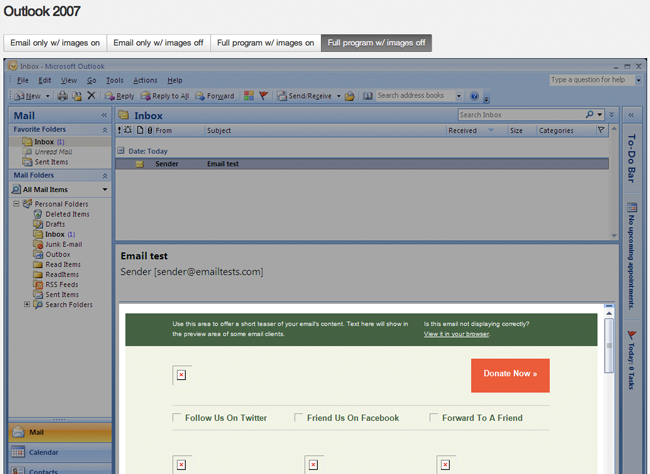This screenshot has width=650, height=474.
Task: Open the Deleted Items folder
Action: 62,214
